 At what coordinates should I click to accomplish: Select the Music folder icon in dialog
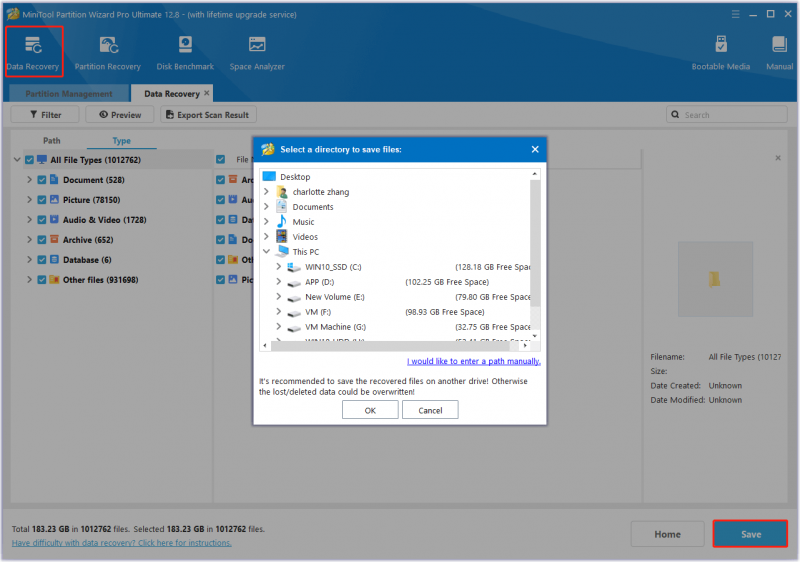[x=282, y=222]
